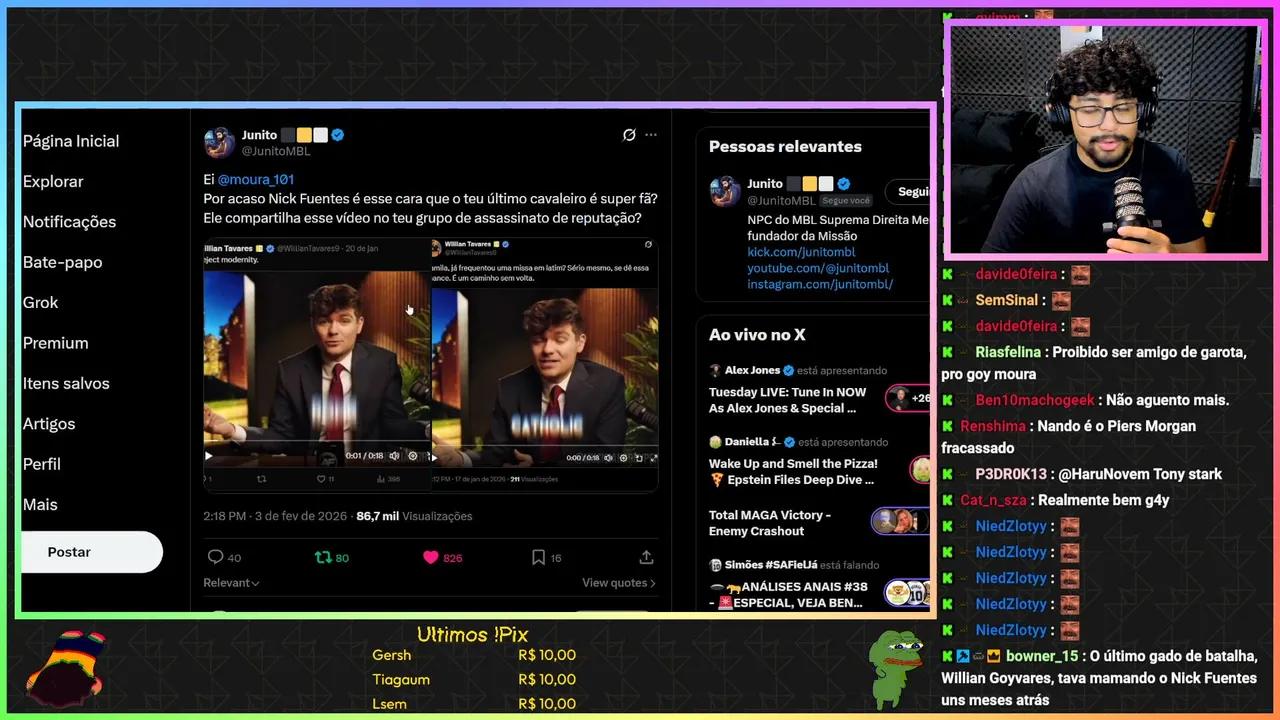Open Itens salvos in the sidebar
This screenshot has height=720, width=1280.
[66, 383]
